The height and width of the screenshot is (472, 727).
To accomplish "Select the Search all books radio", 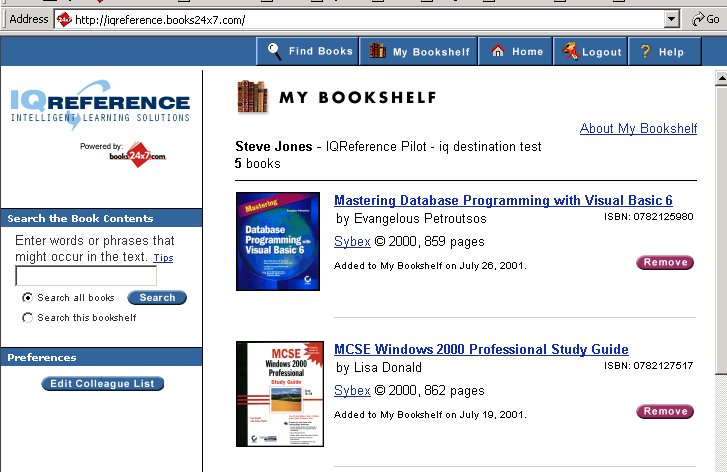I will pos(27,298).
